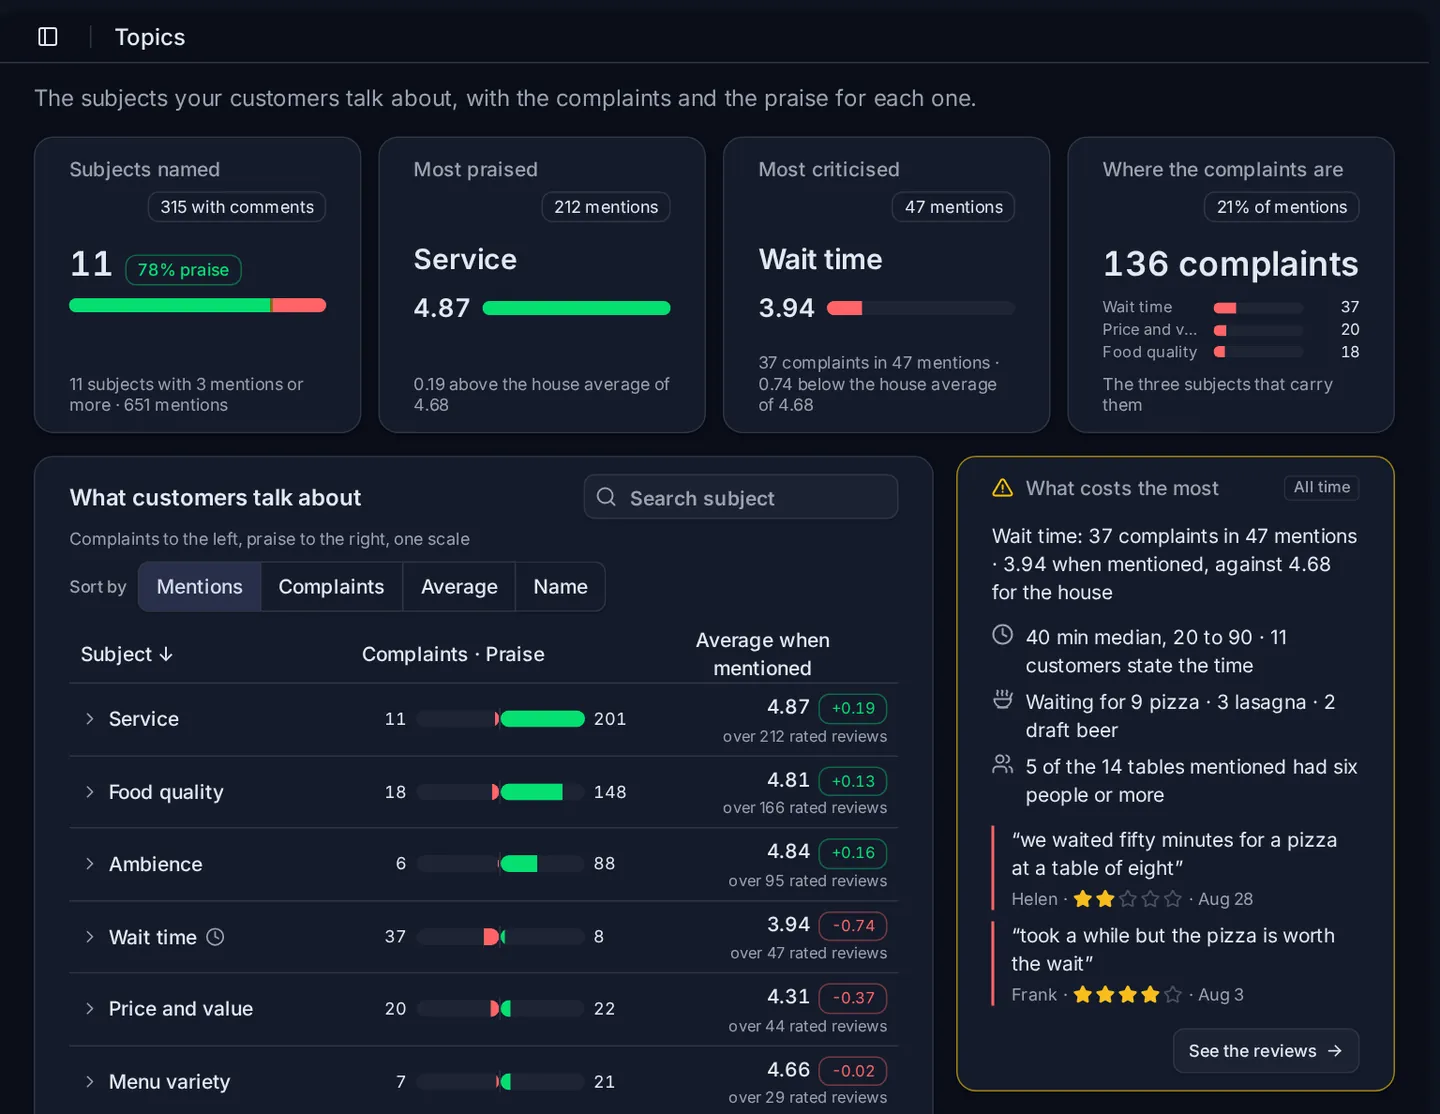Click the 21% of mentions badge
This screenshot has height=1114, width=1440.
click(x=1281, y=207)
